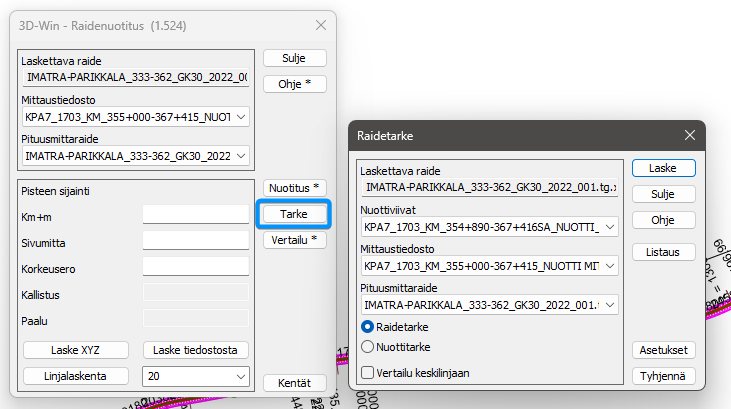Choose the Nuottitarke radio option
This screenshot has height=409, width=731.
click(x=368, y=346)
